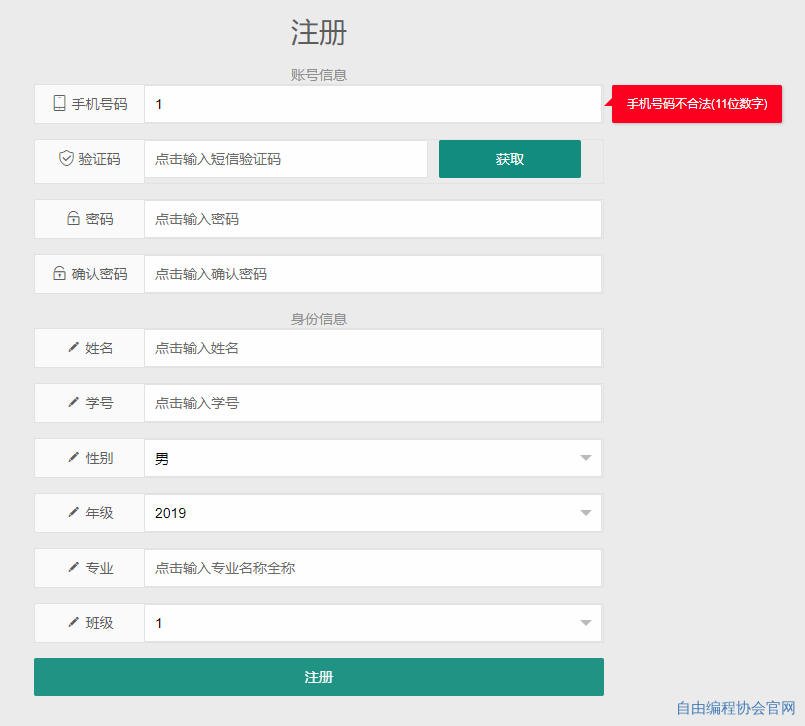The height and width of the screenshot is (726, 805).
Task: Click the pencil icon beside 班级
Action: pyautogui.click(x=73, y=622)
